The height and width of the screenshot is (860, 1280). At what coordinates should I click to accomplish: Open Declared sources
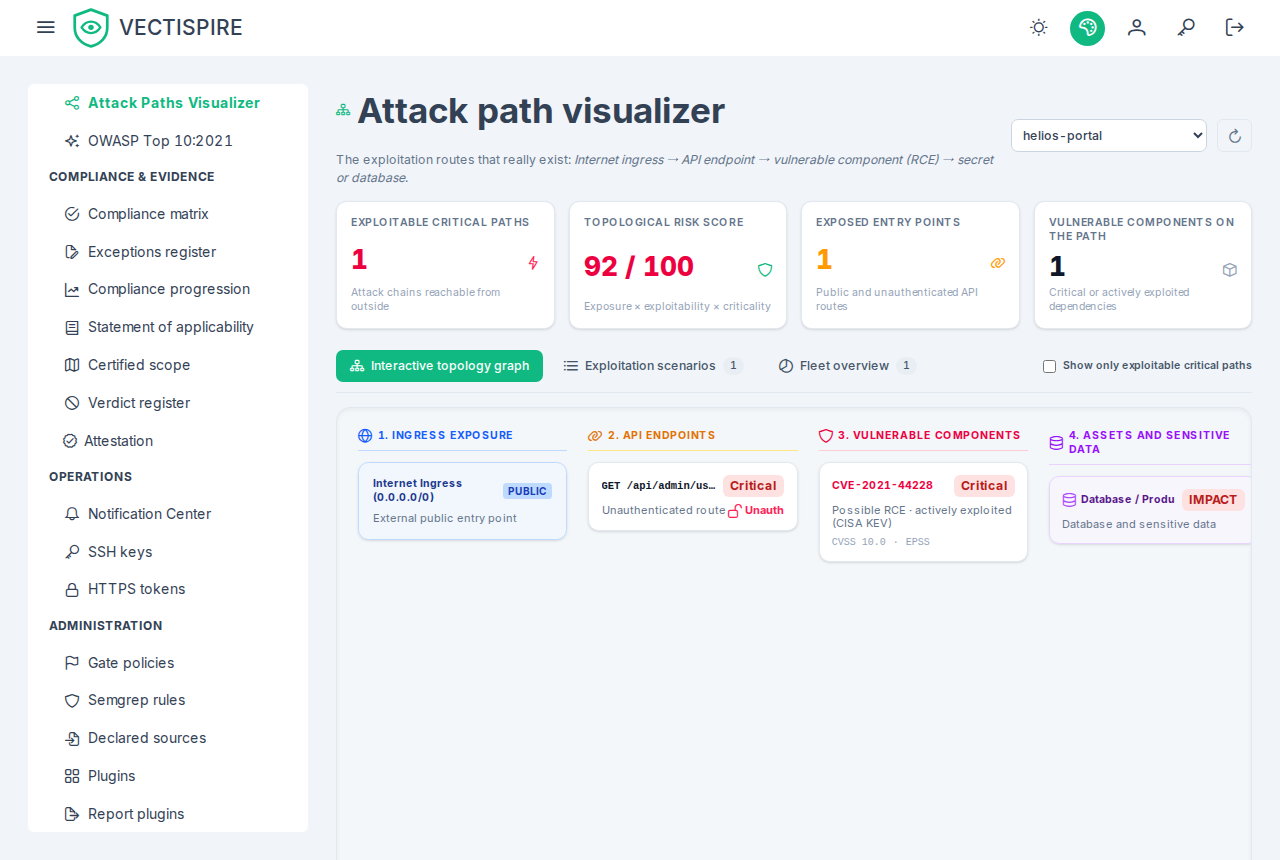tap(168, 738)
